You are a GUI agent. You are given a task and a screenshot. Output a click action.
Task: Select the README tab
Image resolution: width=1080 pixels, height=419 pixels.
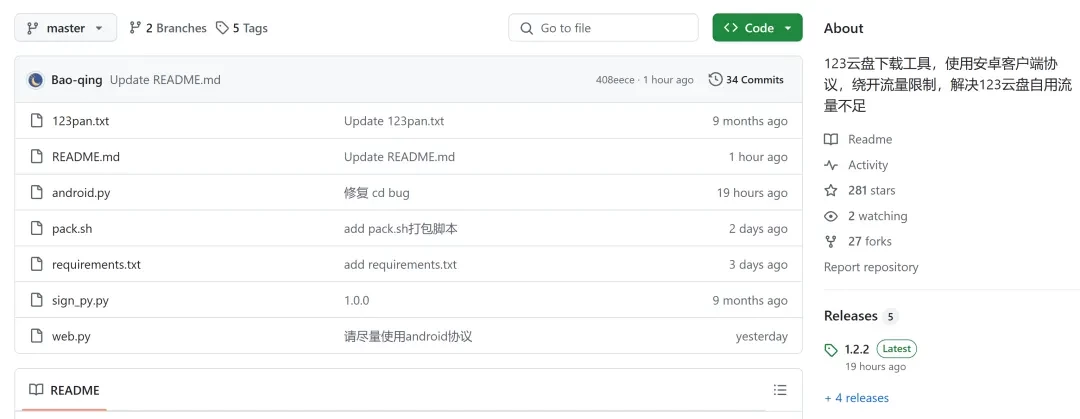pos(64,390)
